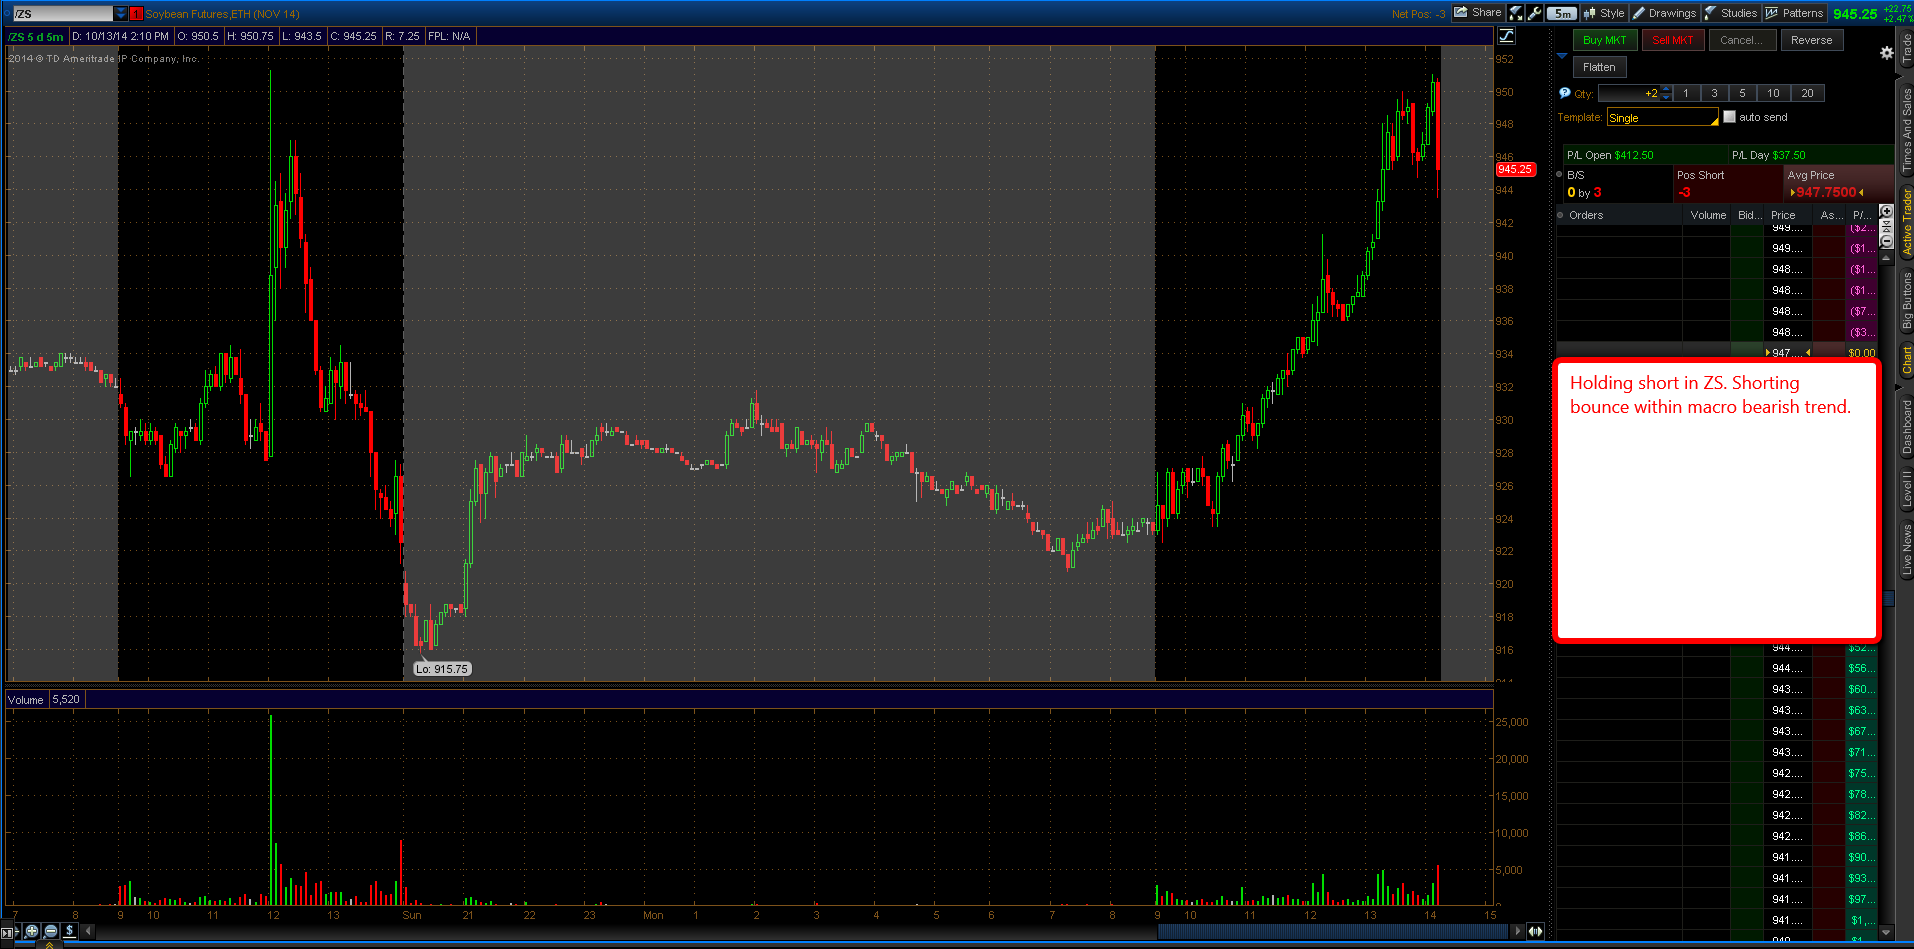Click the chart scroll right arrow
Screen dimensions: 1914x949
(x=1518, y=931)
